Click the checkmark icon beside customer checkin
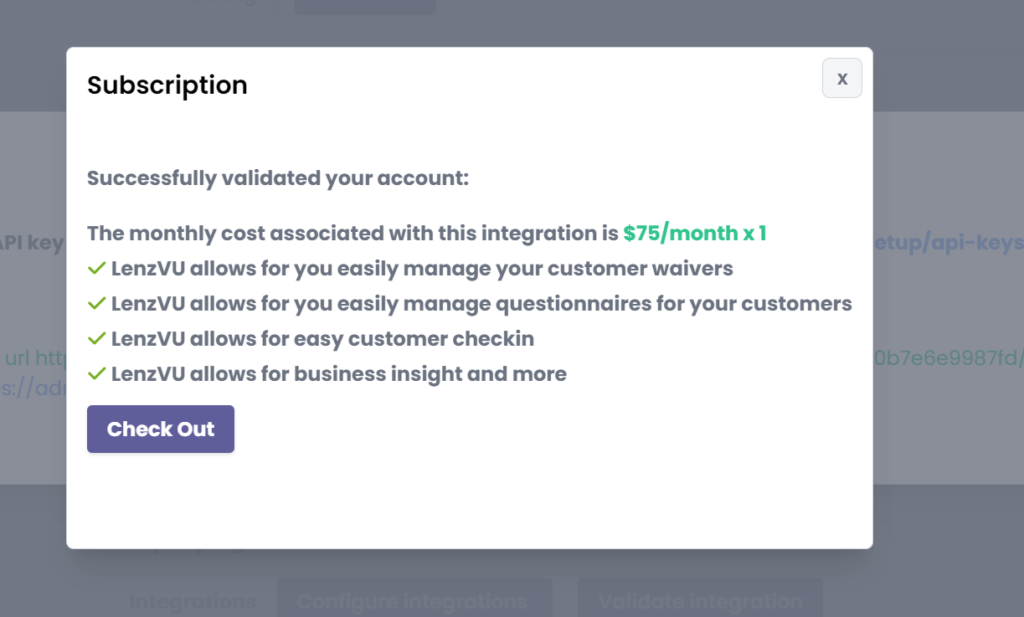Screen dimensions: 1024x617 (x=97, y=339)
